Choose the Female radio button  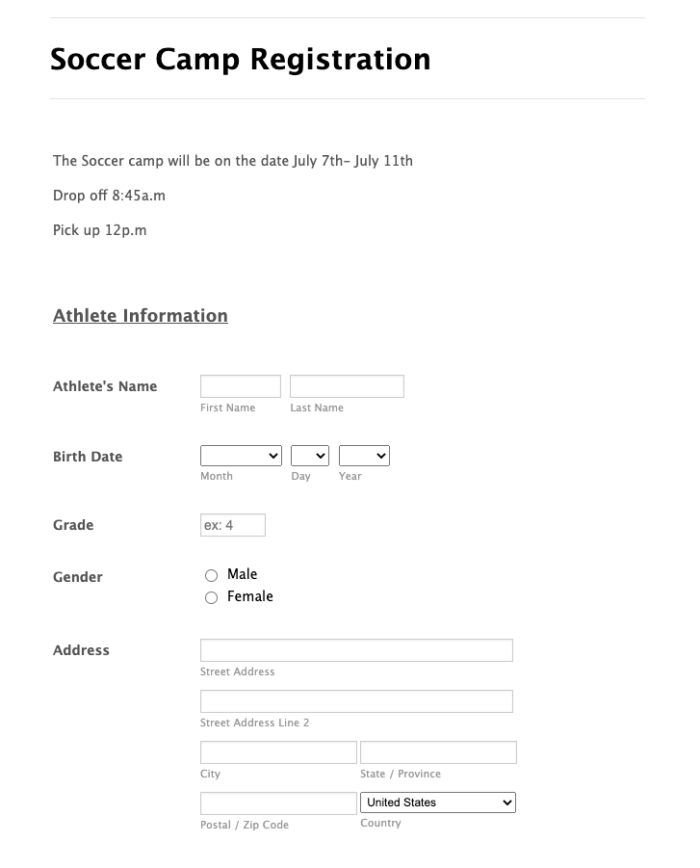210,598
